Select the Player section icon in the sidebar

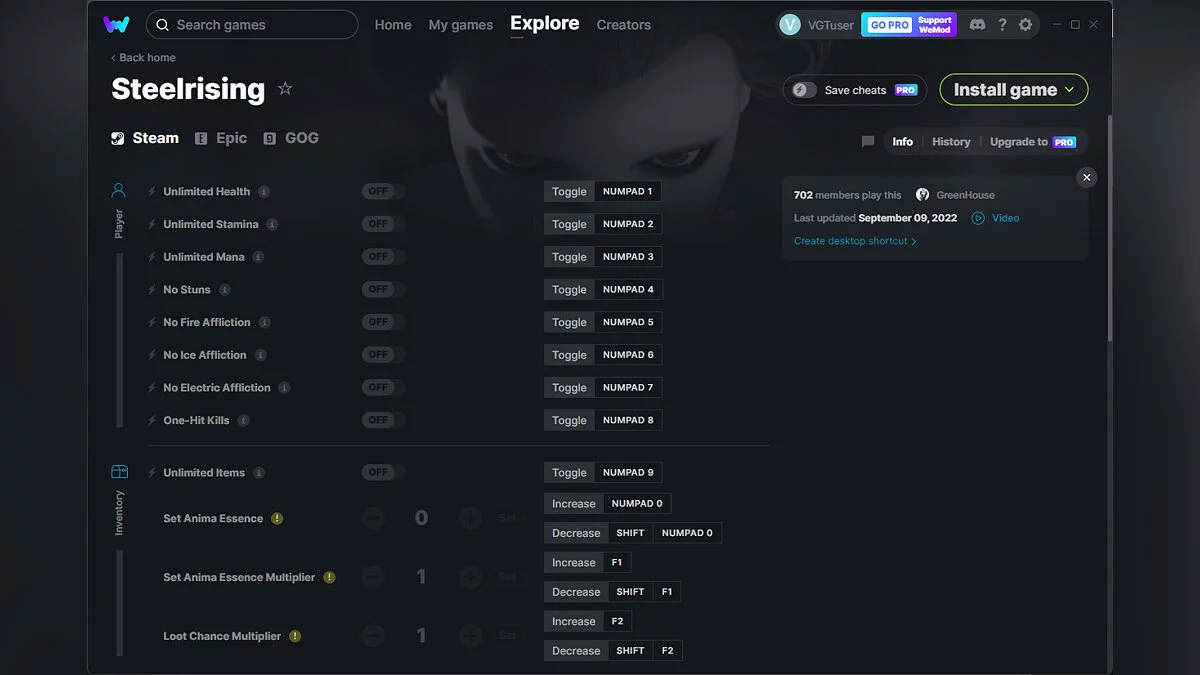(119, 190)
